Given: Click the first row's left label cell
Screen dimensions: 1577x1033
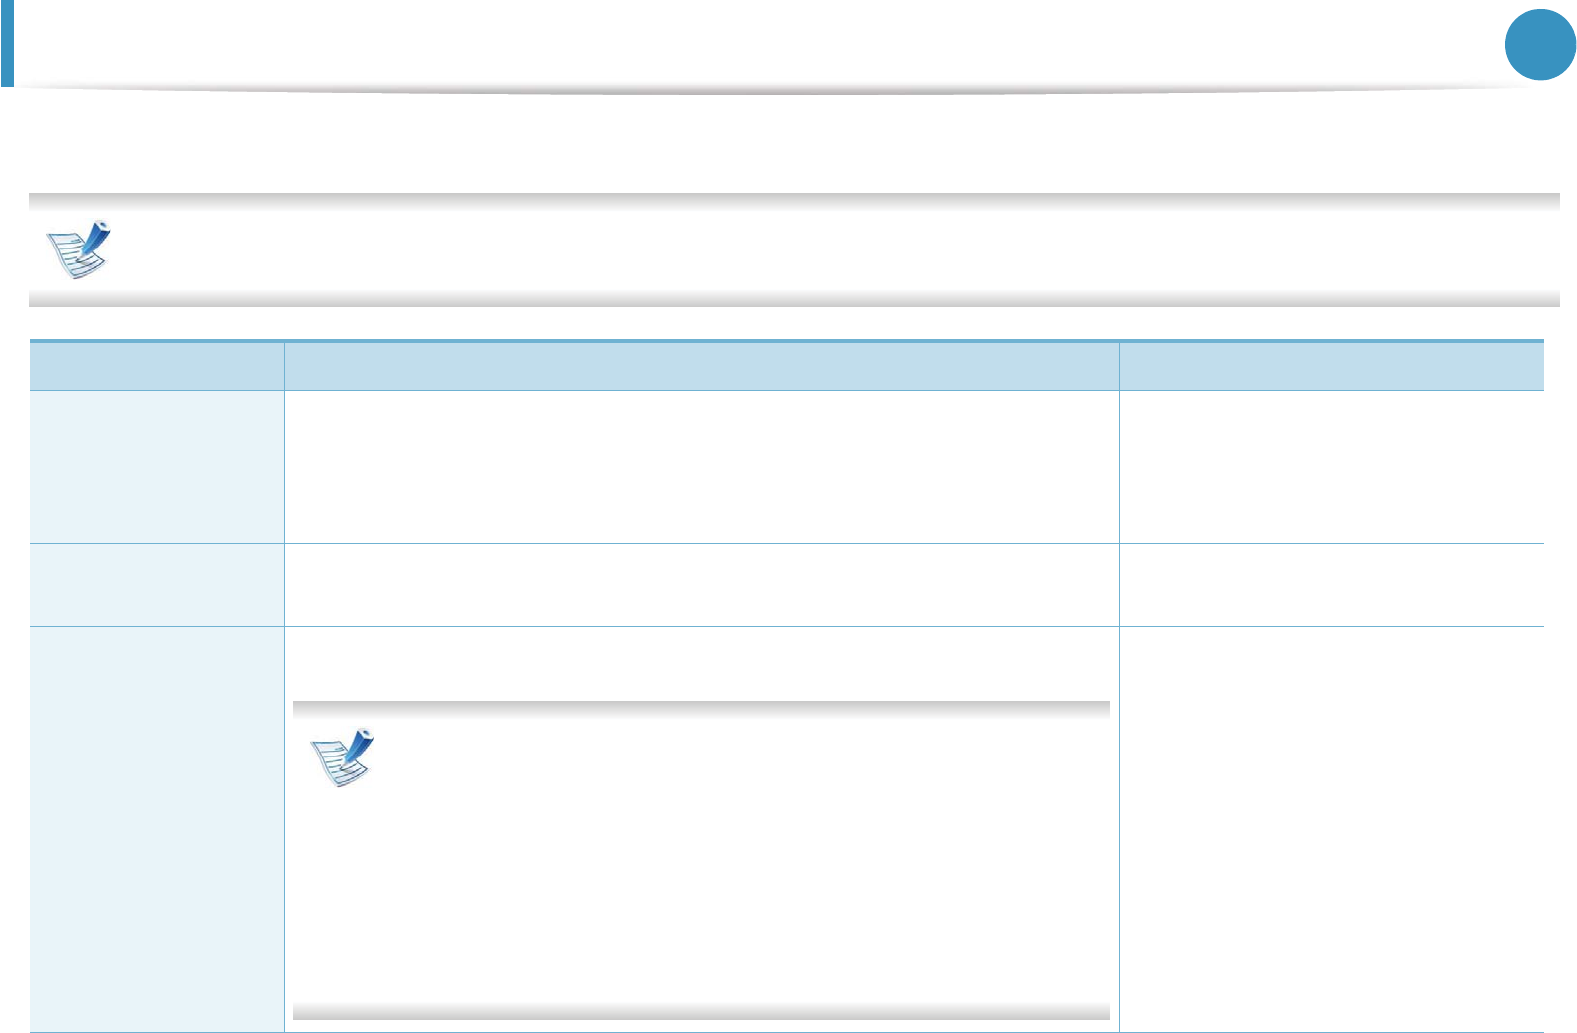Looking at the screenshot, I should 157,467.
